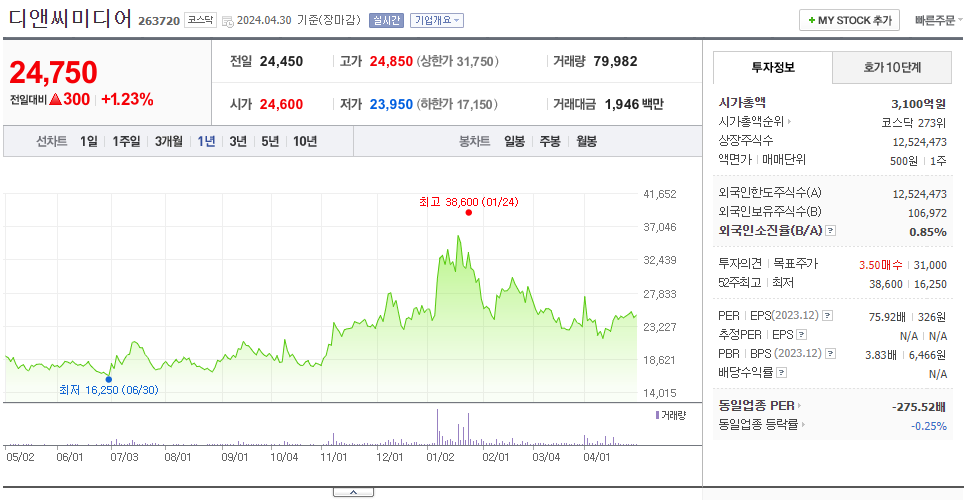Viewport: 968px width, 500px height.
Task: Click 거래대금 value 1,946 백만
Action: coord(634,104)
